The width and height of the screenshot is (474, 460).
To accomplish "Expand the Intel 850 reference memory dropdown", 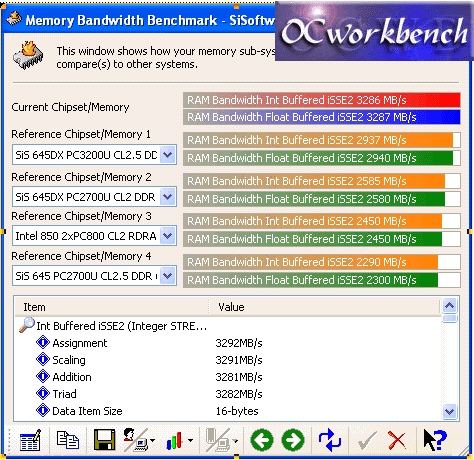I will pyautogui.click(x=167, y=236).
